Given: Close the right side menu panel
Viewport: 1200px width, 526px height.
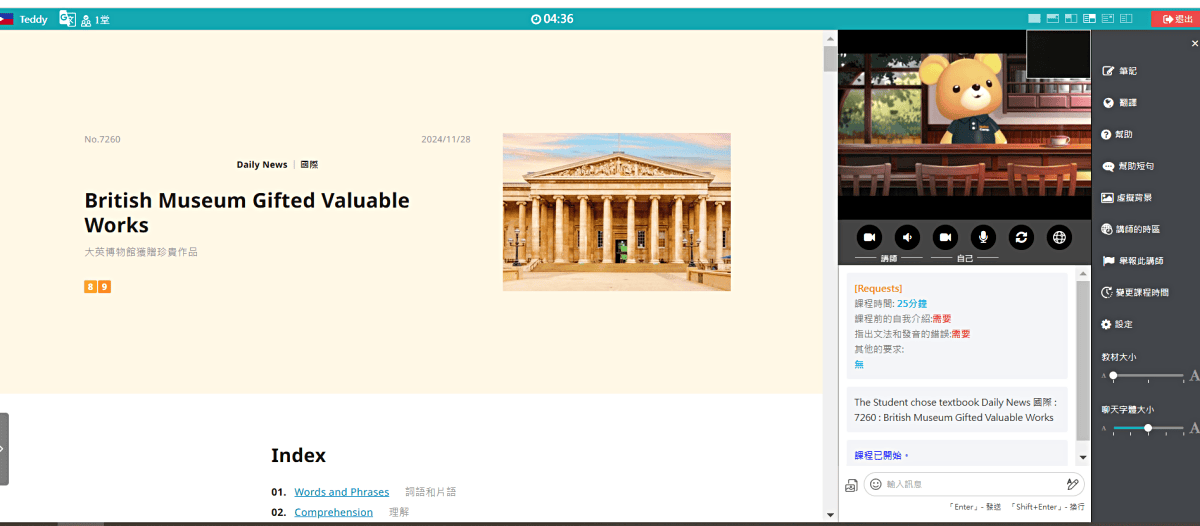Looking at the screenshot, I should [1194, 44].
